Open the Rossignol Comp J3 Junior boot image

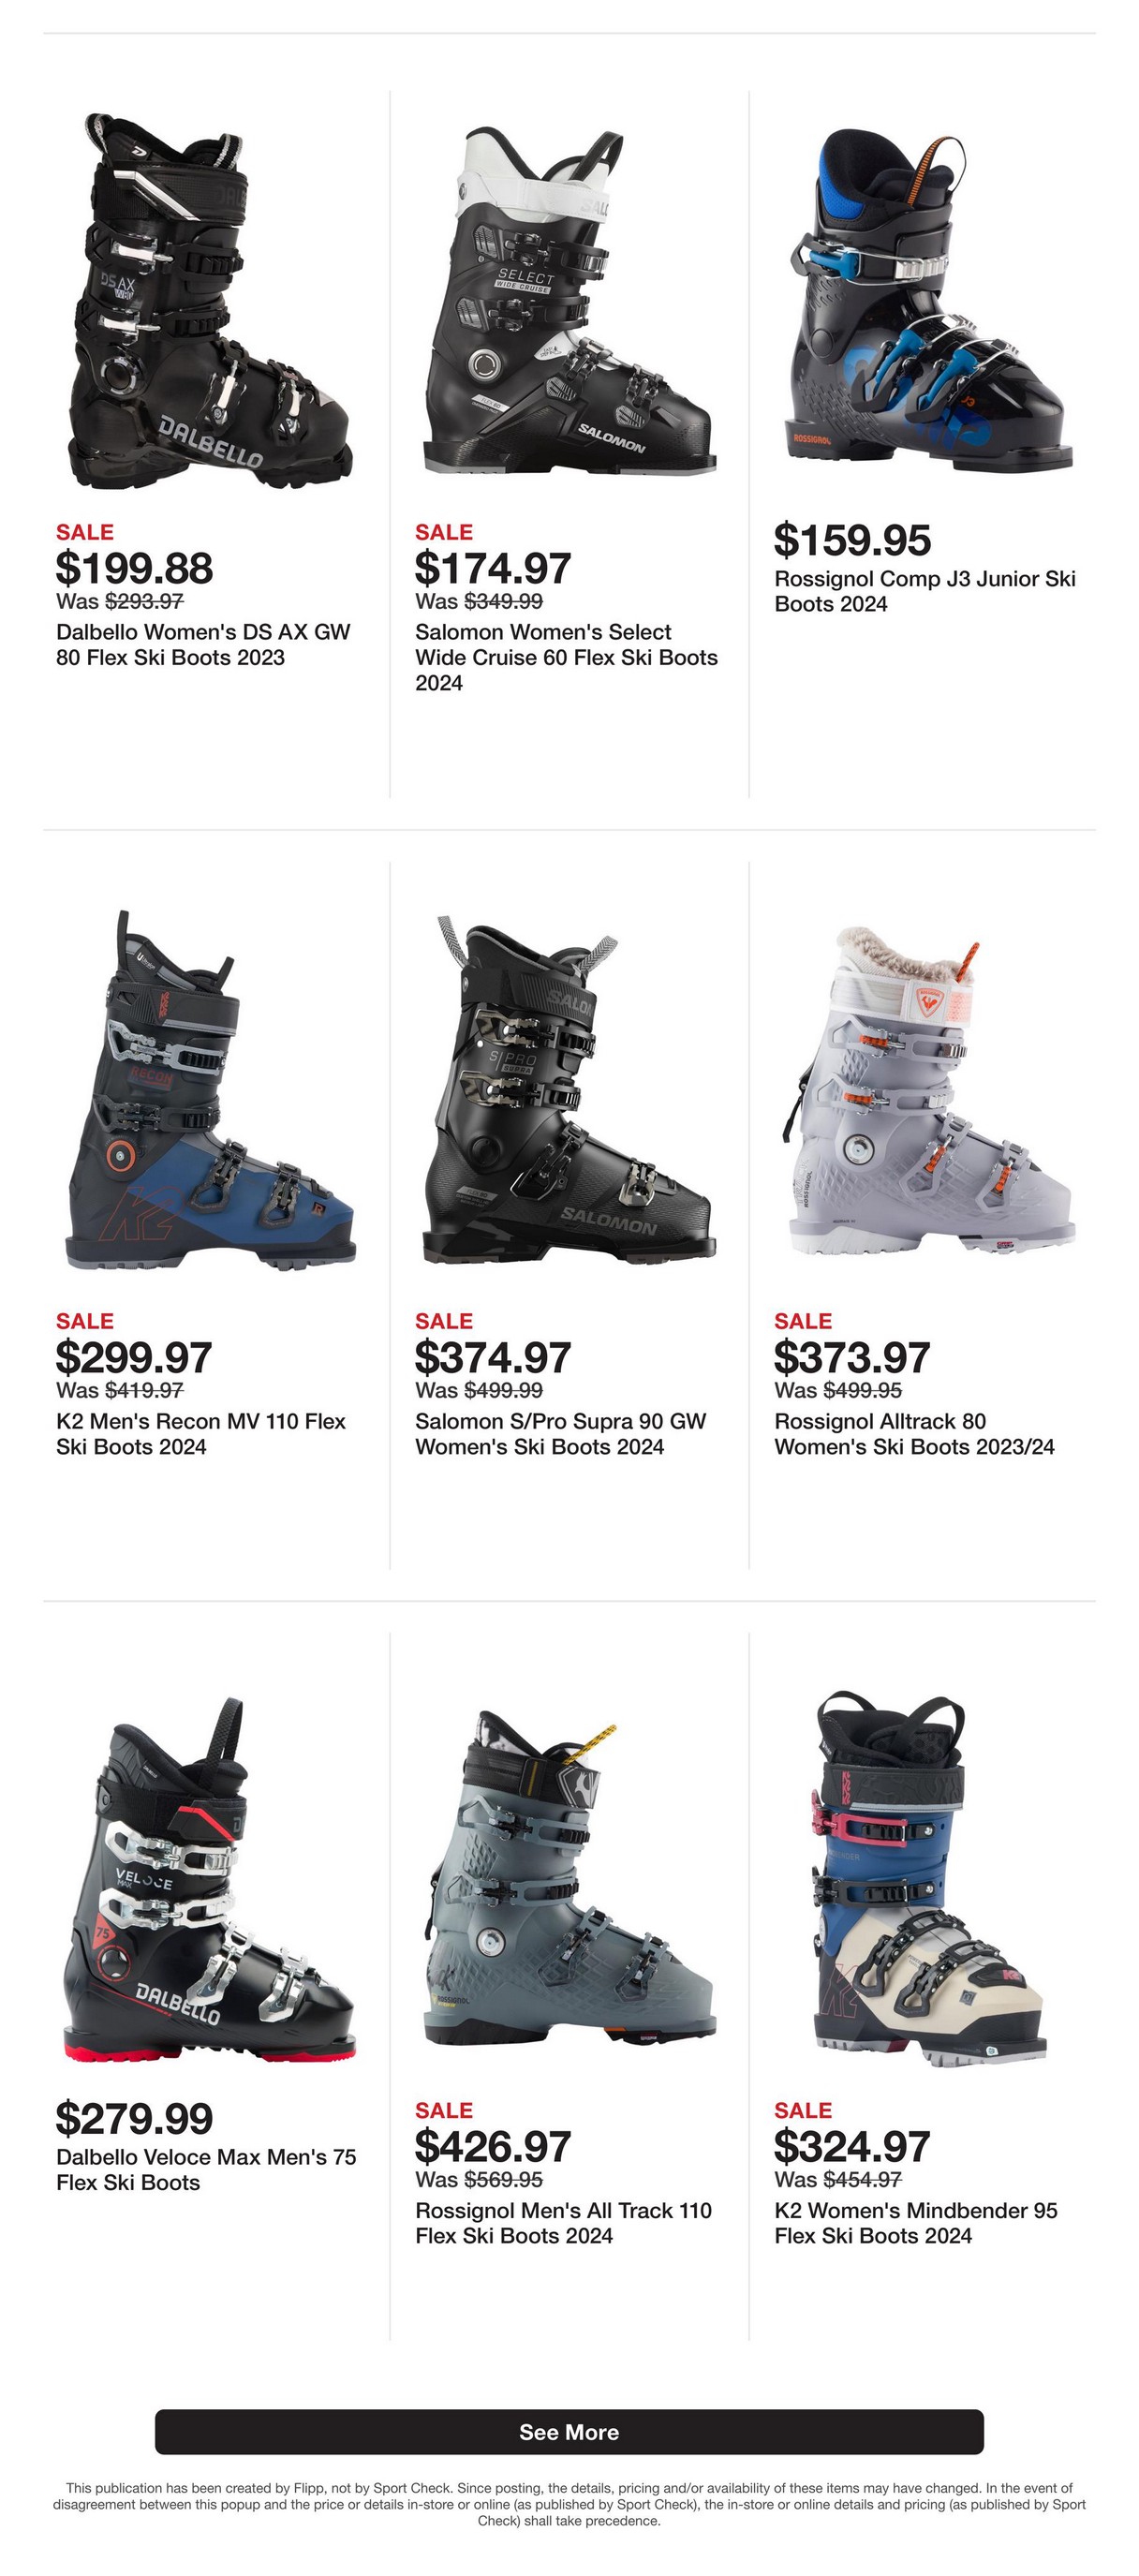pyautogui.click(x=929, y=300)
